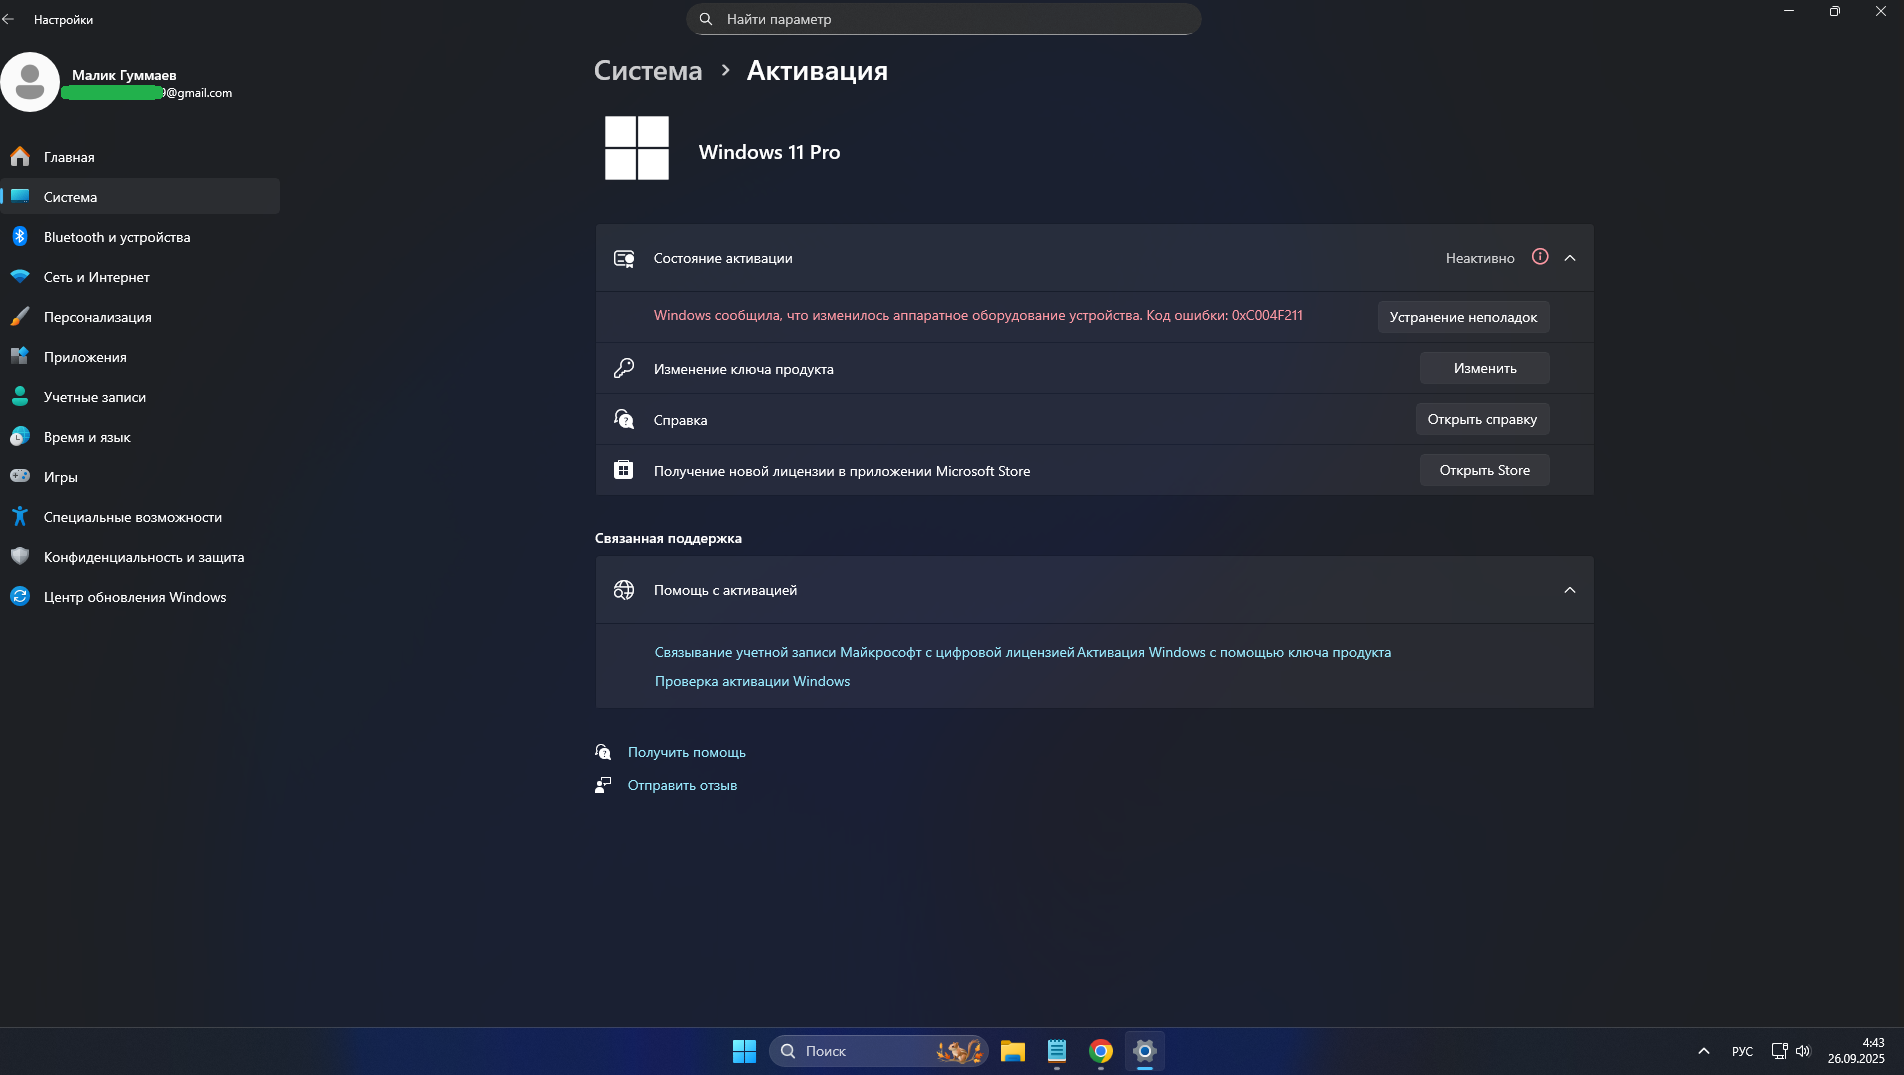Click the Windows logo next to Windows 11 Pro
Viewport: 1904px width, 1075px height.
click(x=637, y=148)
